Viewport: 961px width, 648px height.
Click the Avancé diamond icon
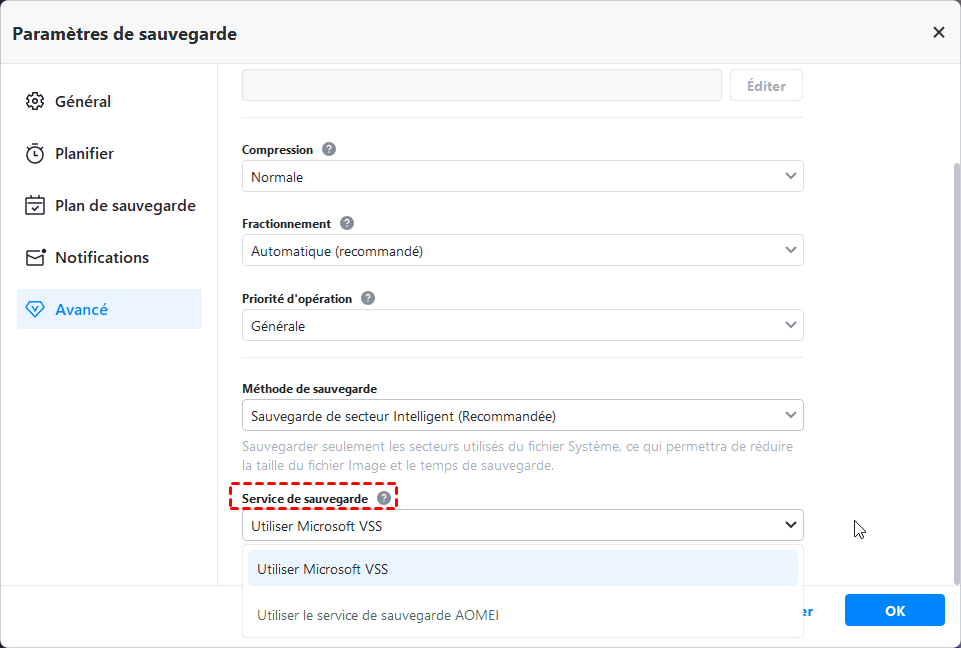(35, 310)
